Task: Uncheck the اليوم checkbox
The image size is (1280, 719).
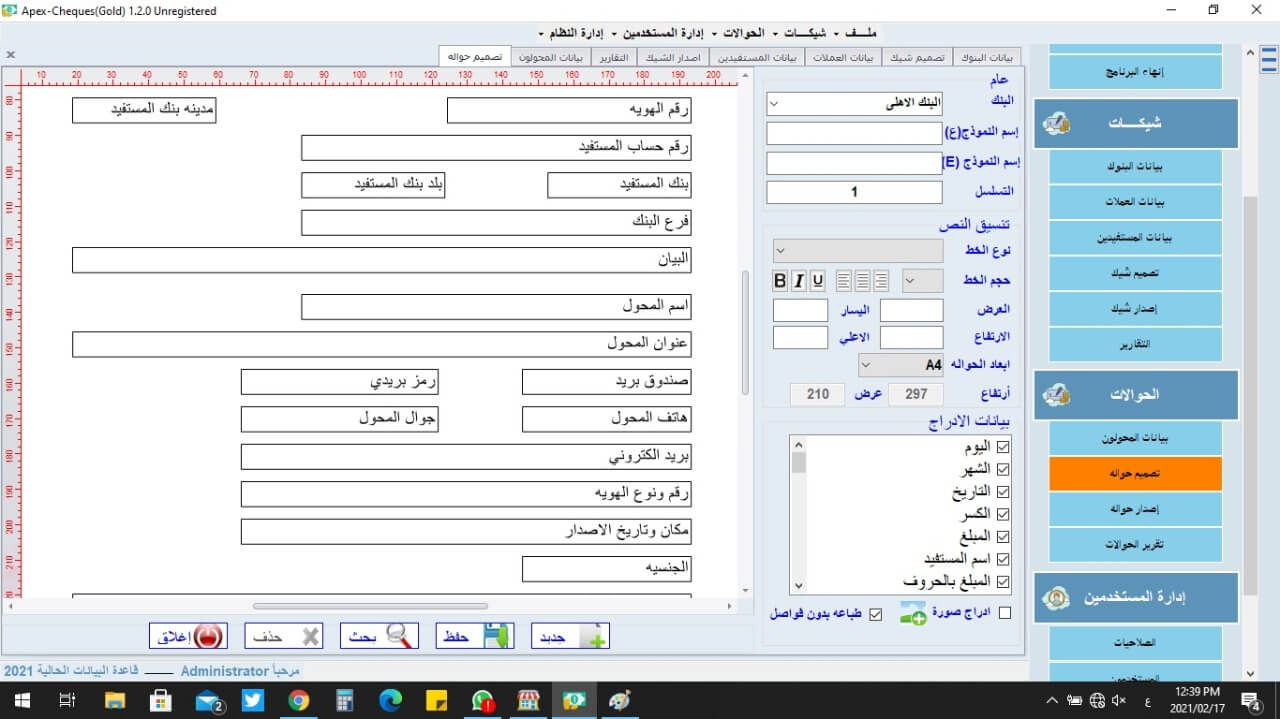Action: coord(1003,447)
